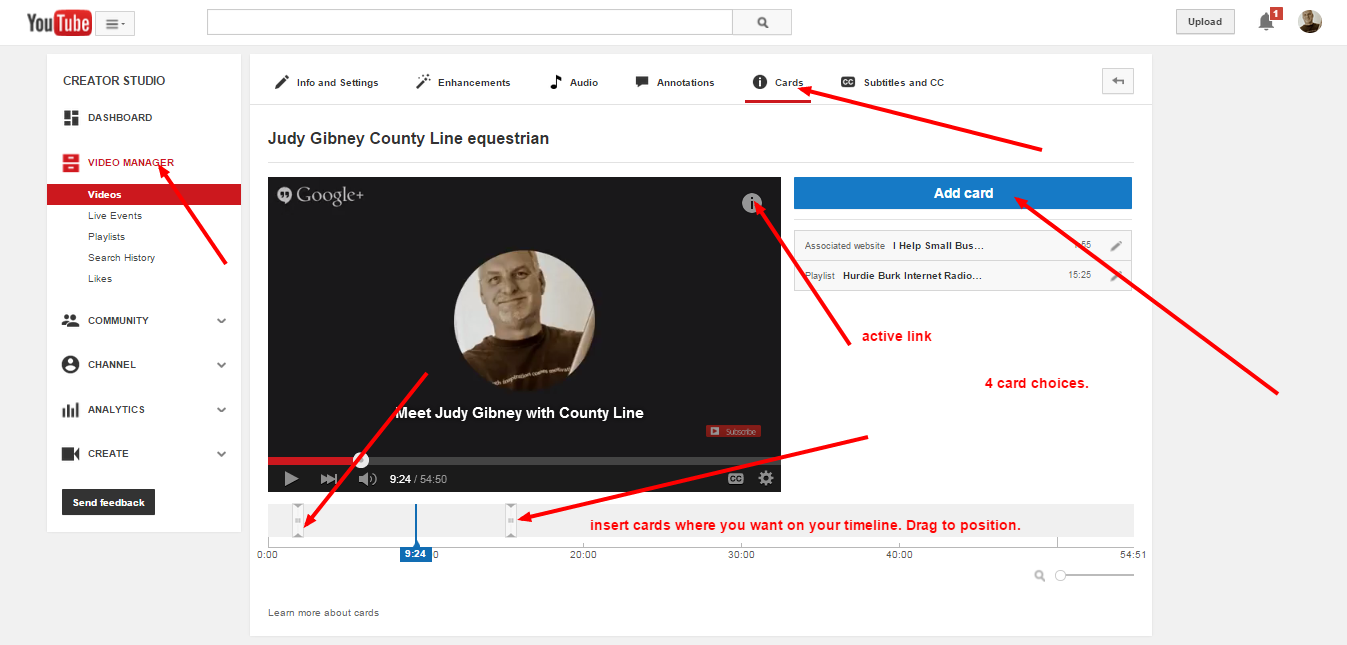Open the Subtitles and CC tab
This screenshot has width=1347, height=645.
(x=892, y=82)
